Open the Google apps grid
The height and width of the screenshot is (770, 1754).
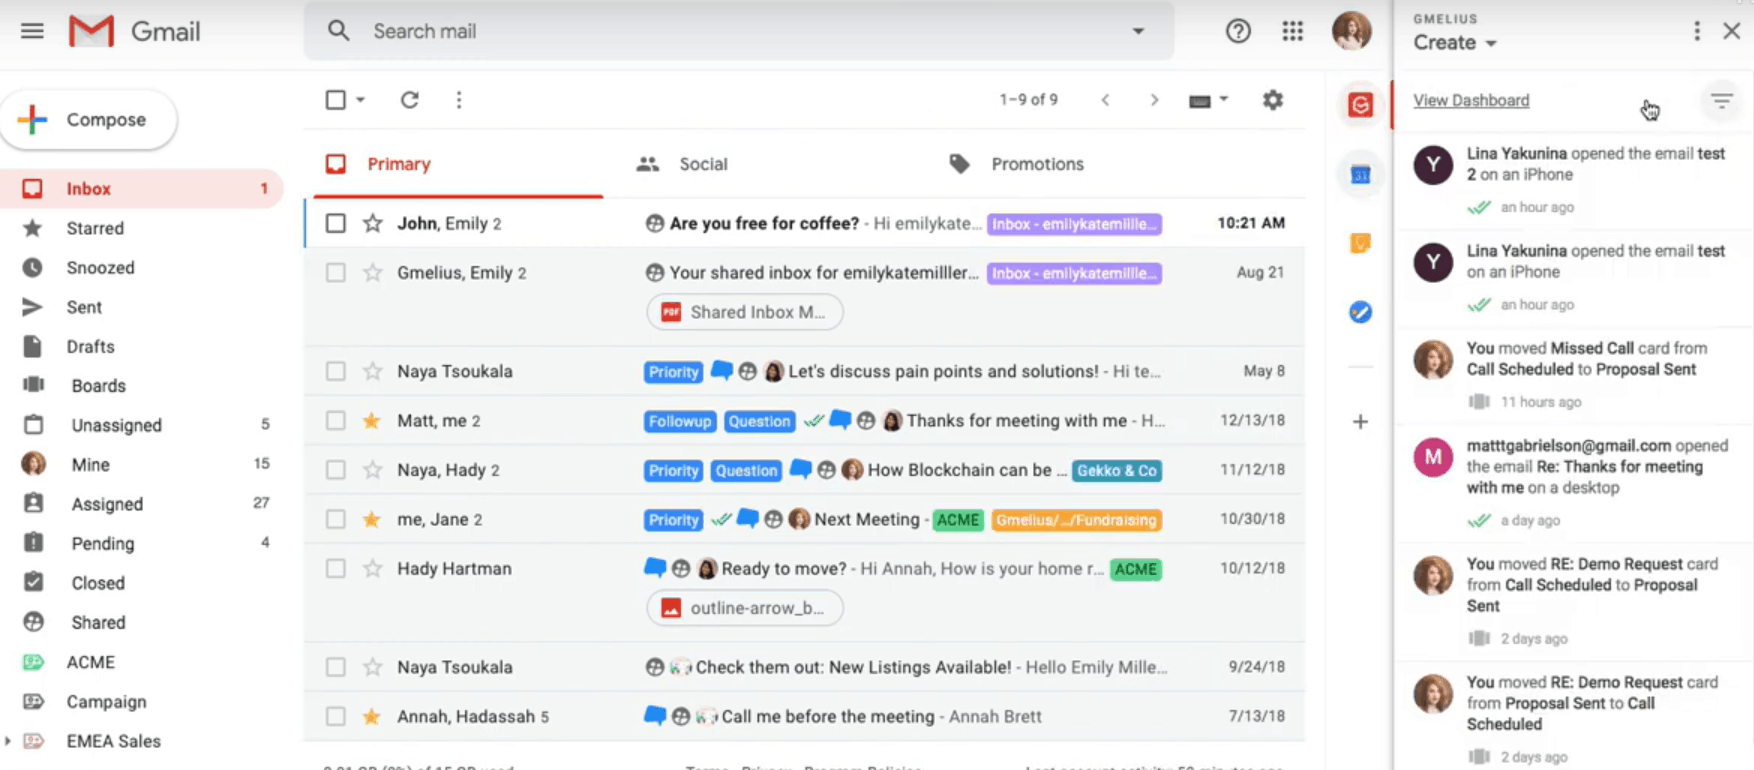click(1293, 31)
